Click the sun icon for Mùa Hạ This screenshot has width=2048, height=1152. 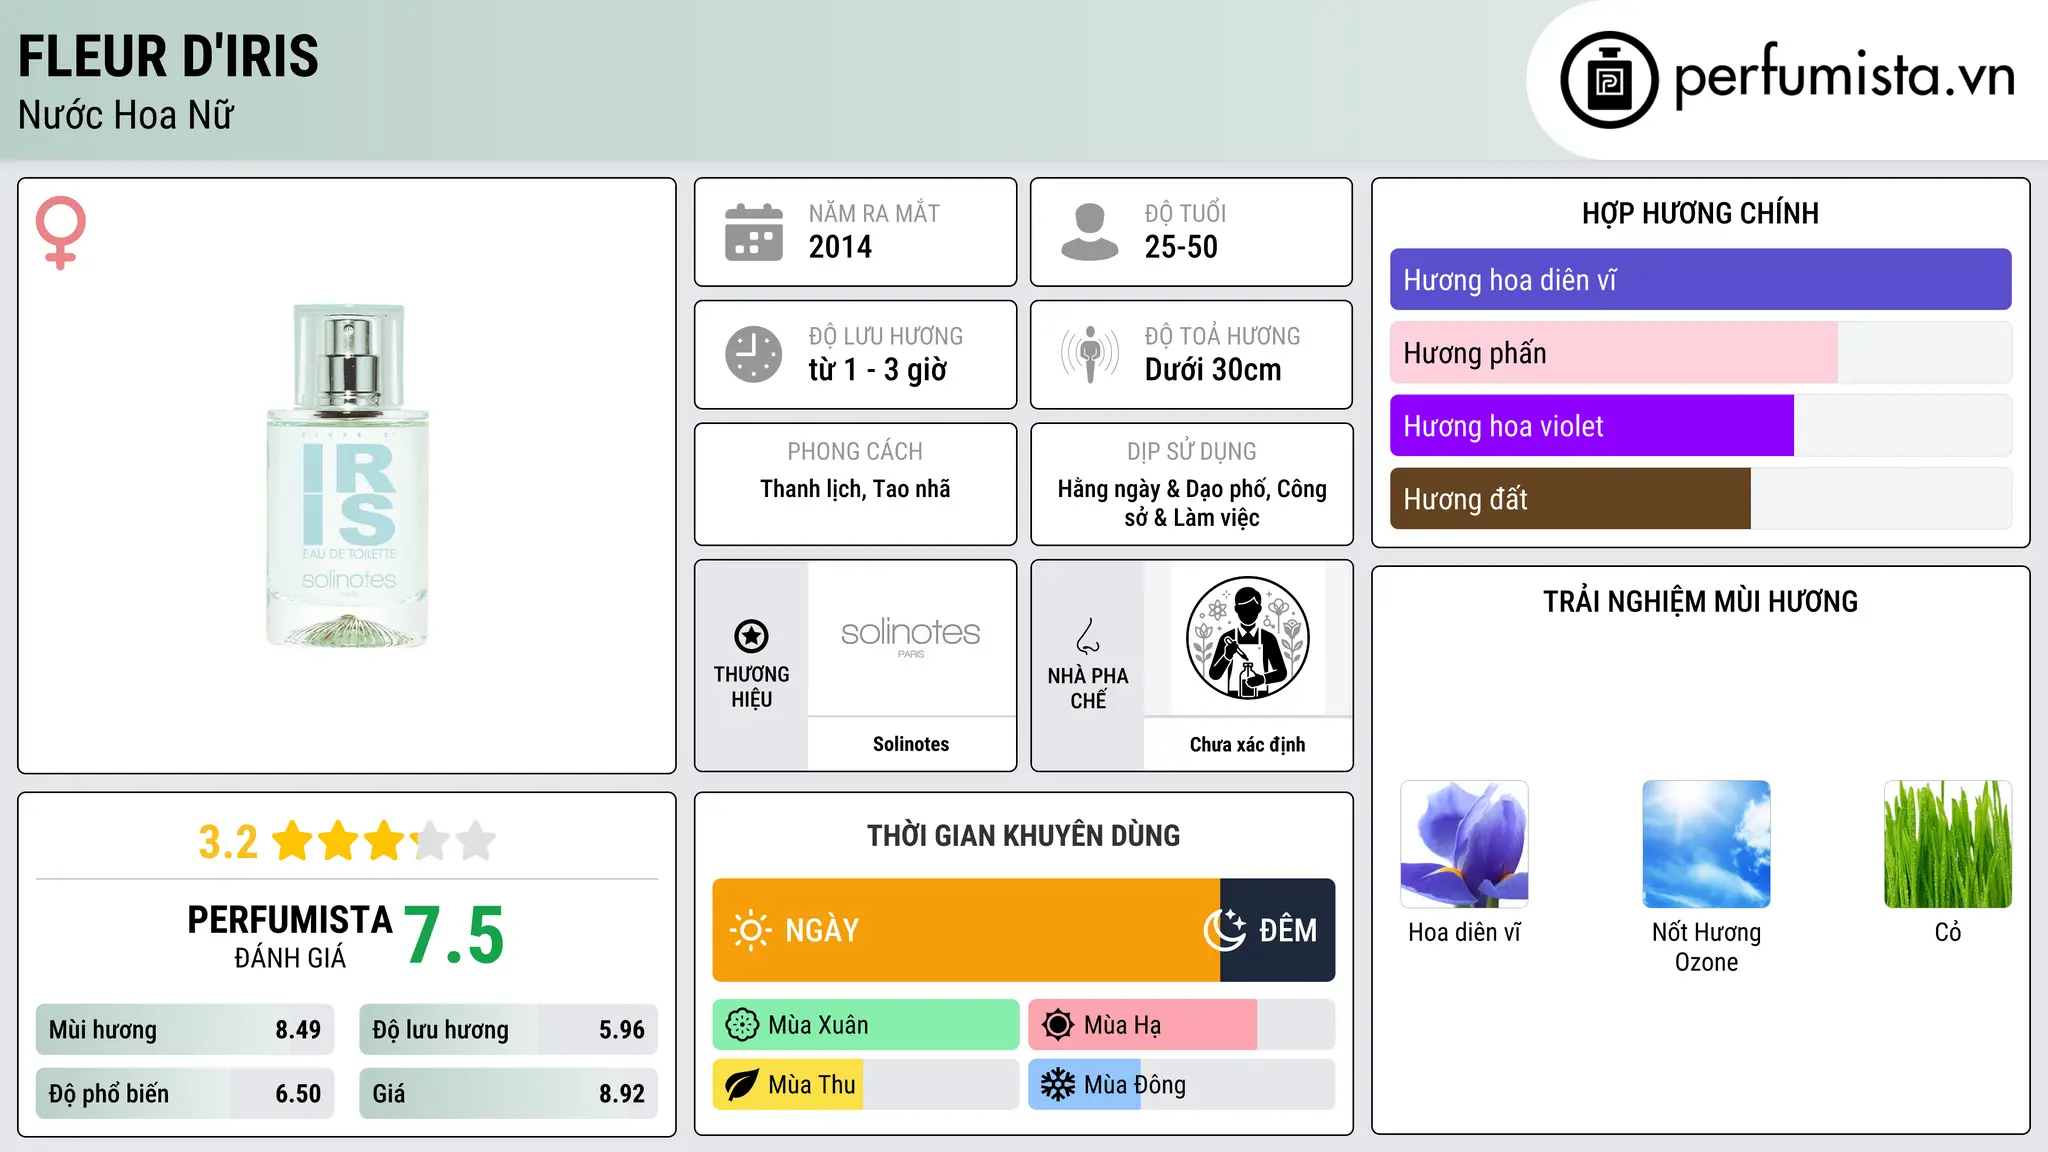(x=1058, y=1025)
